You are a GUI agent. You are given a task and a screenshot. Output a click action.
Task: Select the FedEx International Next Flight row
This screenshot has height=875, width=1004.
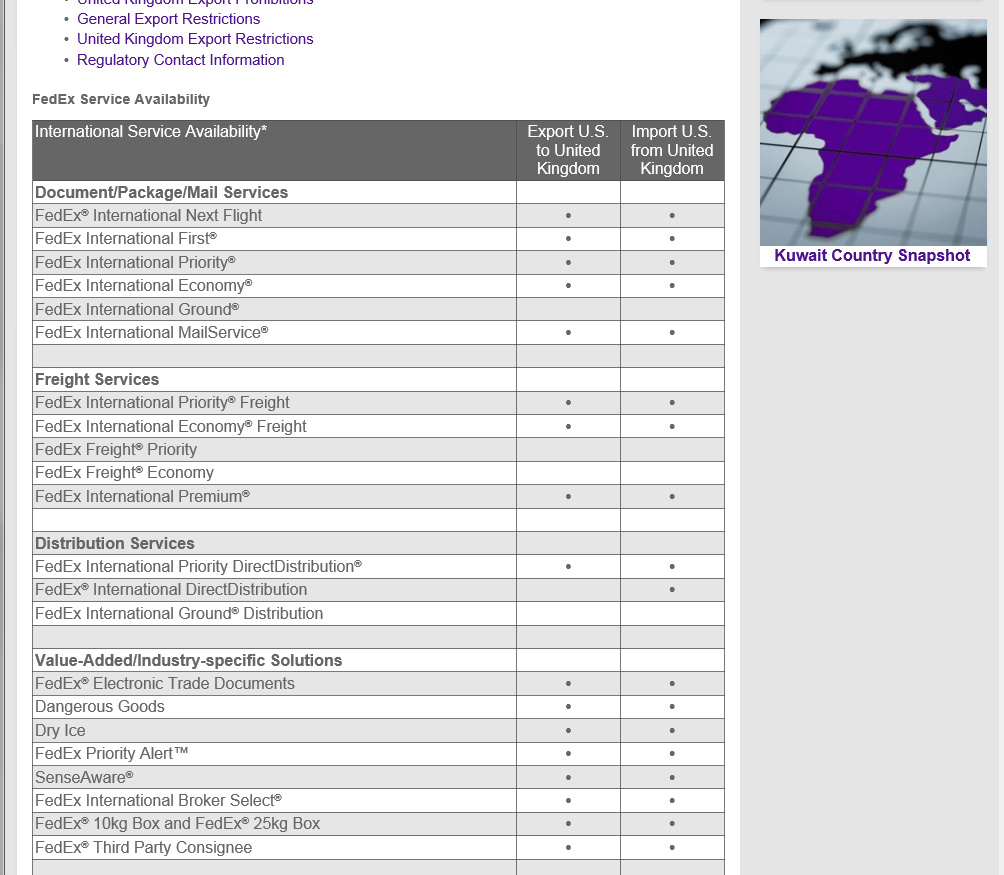tap(378, 216)
